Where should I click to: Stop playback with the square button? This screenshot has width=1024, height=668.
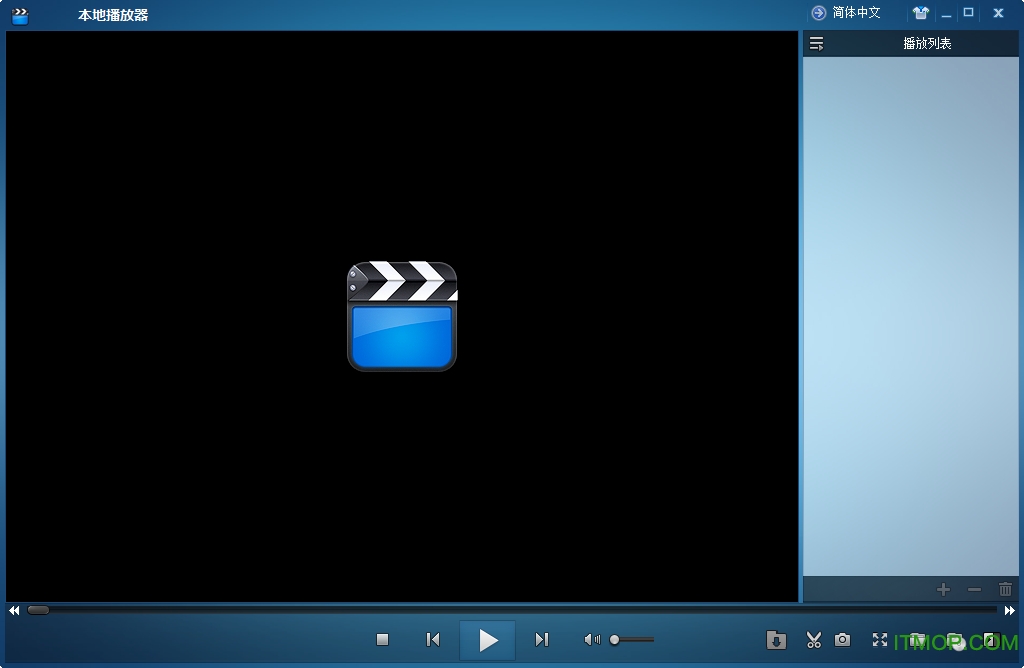[x=382, y=640]
